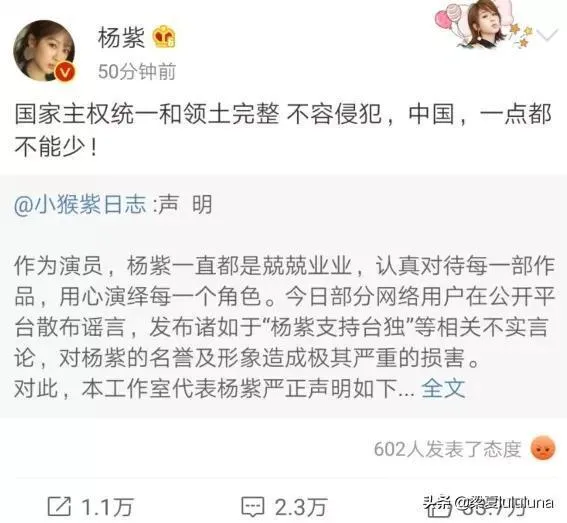Open repost count 1.1万
The width and height of the screenshot is (567, 523).
pyautogui.click(x=107, y=507)
